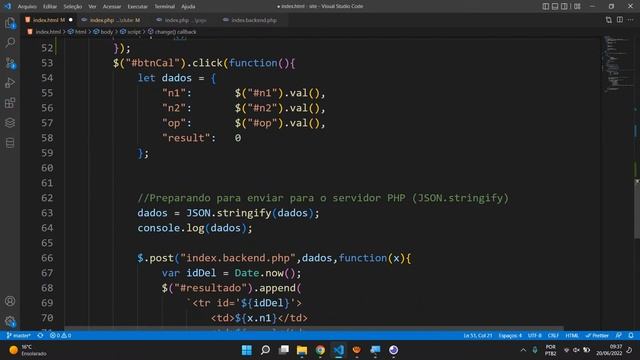Image resolution: width=640 pixels, height=360 pixels.
Task: Open the Windows Start menu
Action: (247, 350)
